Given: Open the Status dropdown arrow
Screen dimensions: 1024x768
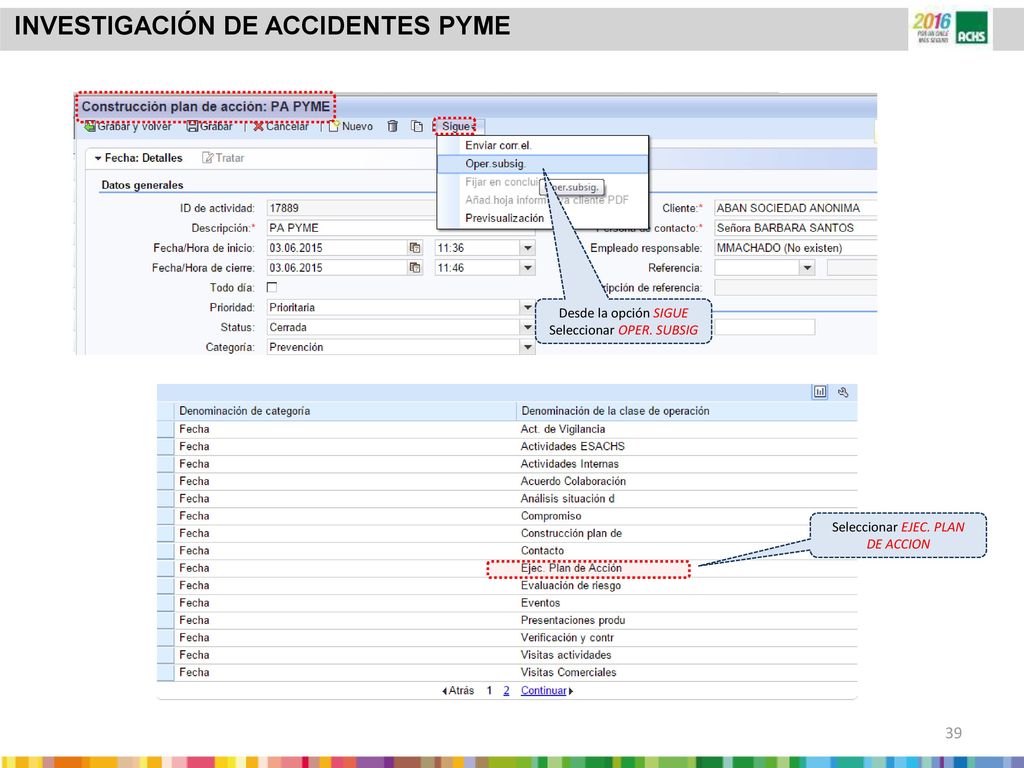Looking at the screenshot, I should (x=528, y=327).
